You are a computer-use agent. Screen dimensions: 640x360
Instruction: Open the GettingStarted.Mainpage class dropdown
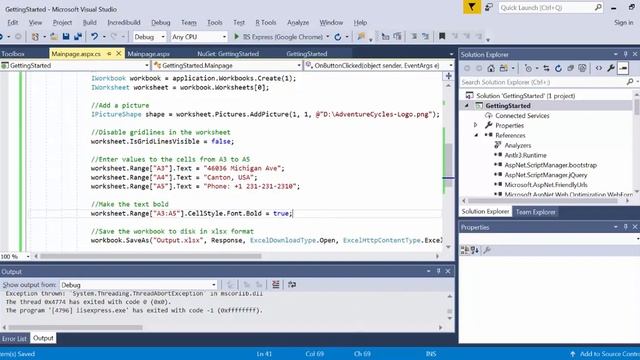click(299, 65)
